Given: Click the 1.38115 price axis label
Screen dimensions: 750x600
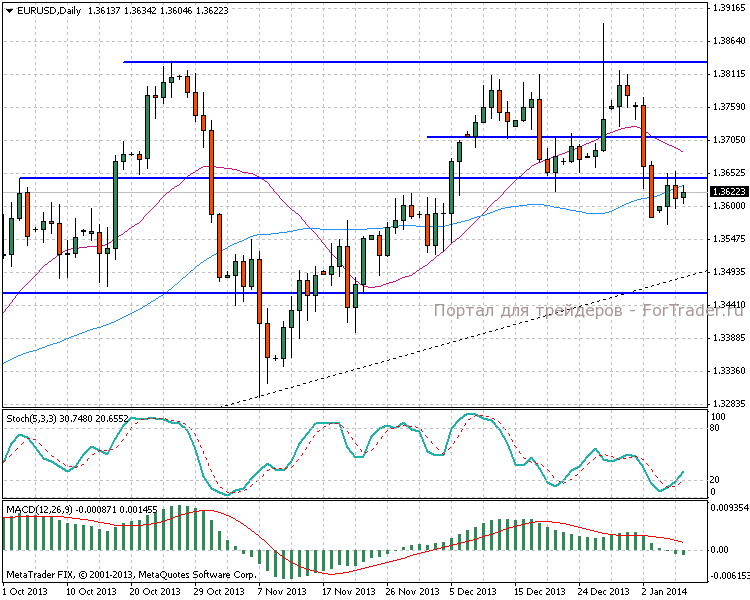Looking at the screenshot, I should point(729,74).
